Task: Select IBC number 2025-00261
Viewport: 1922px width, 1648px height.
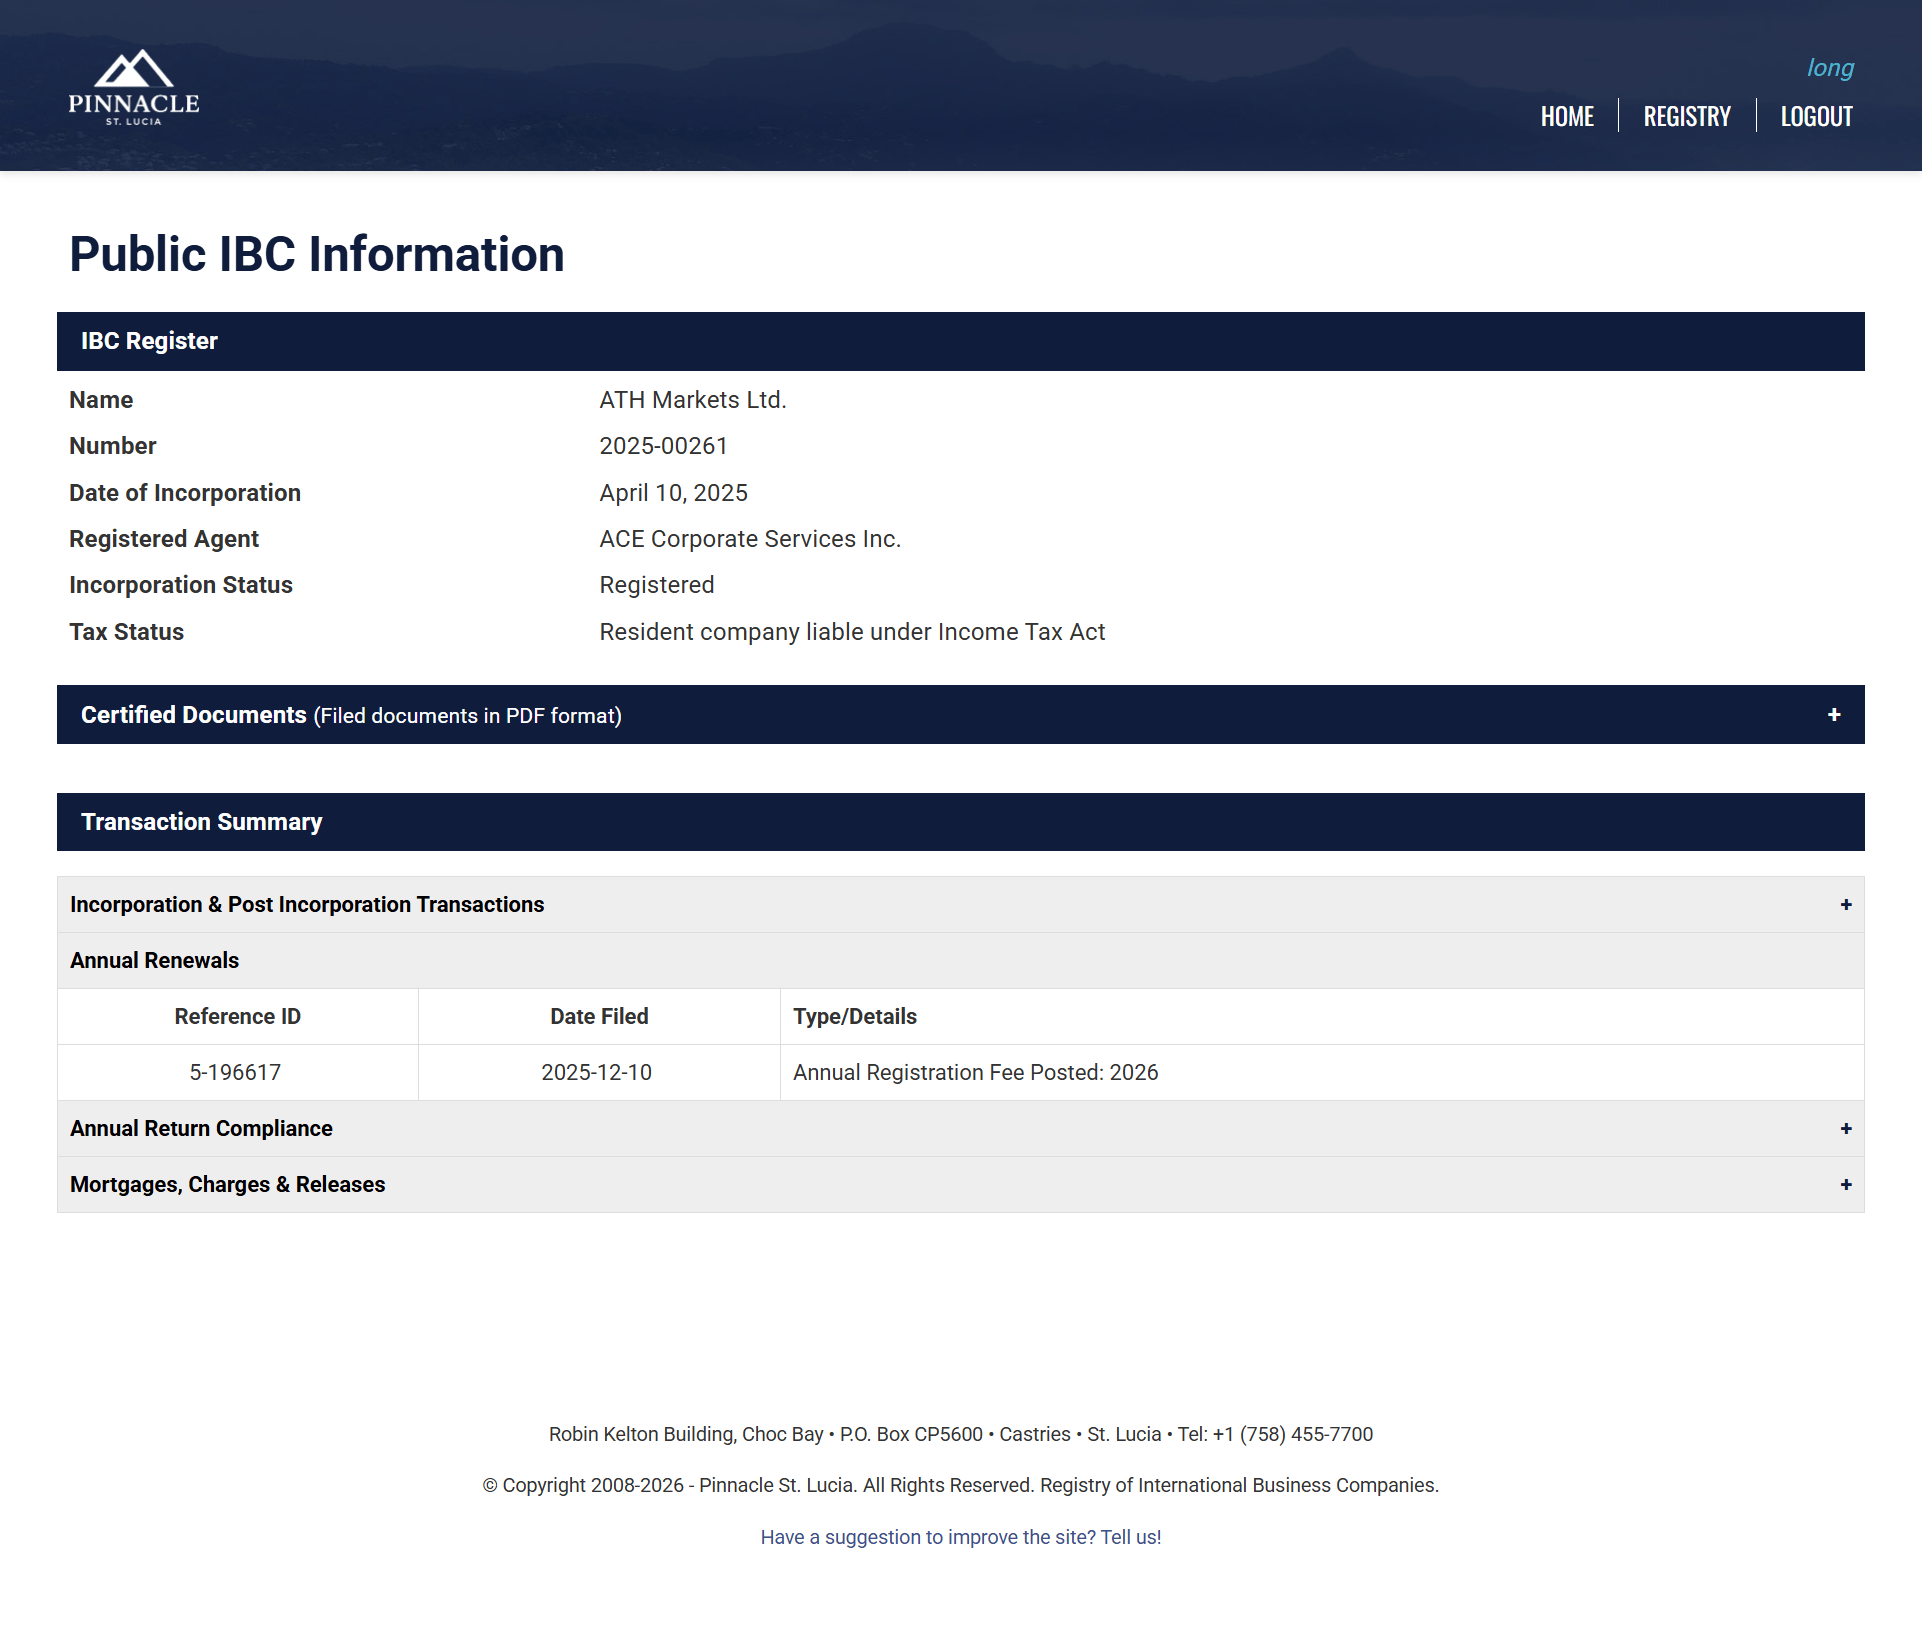Action: (664, 446)
